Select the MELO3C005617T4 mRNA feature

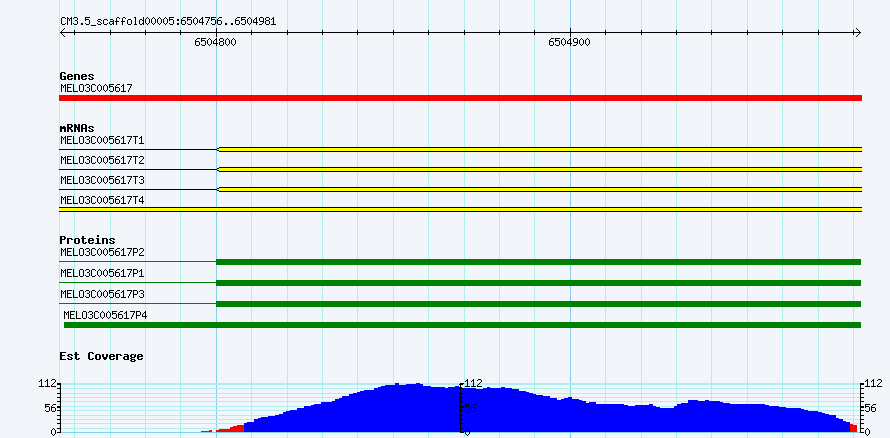(x=460, y=209)
